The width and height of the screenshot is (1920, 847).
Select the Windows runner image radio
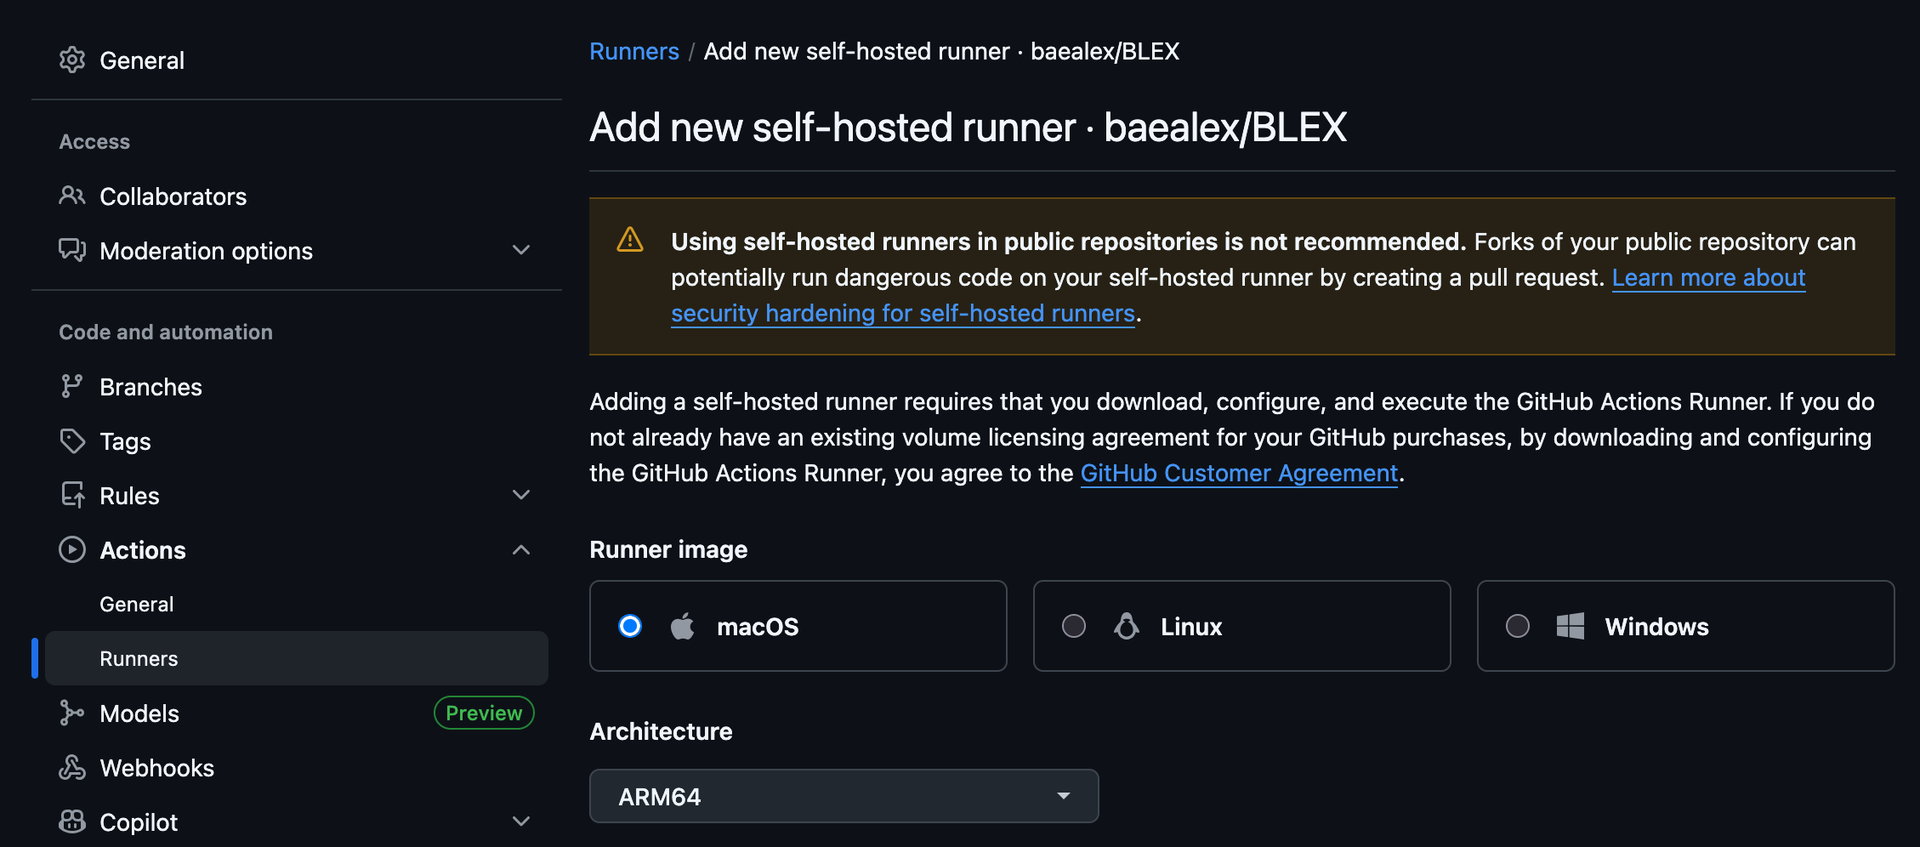tap(1518, 626)
